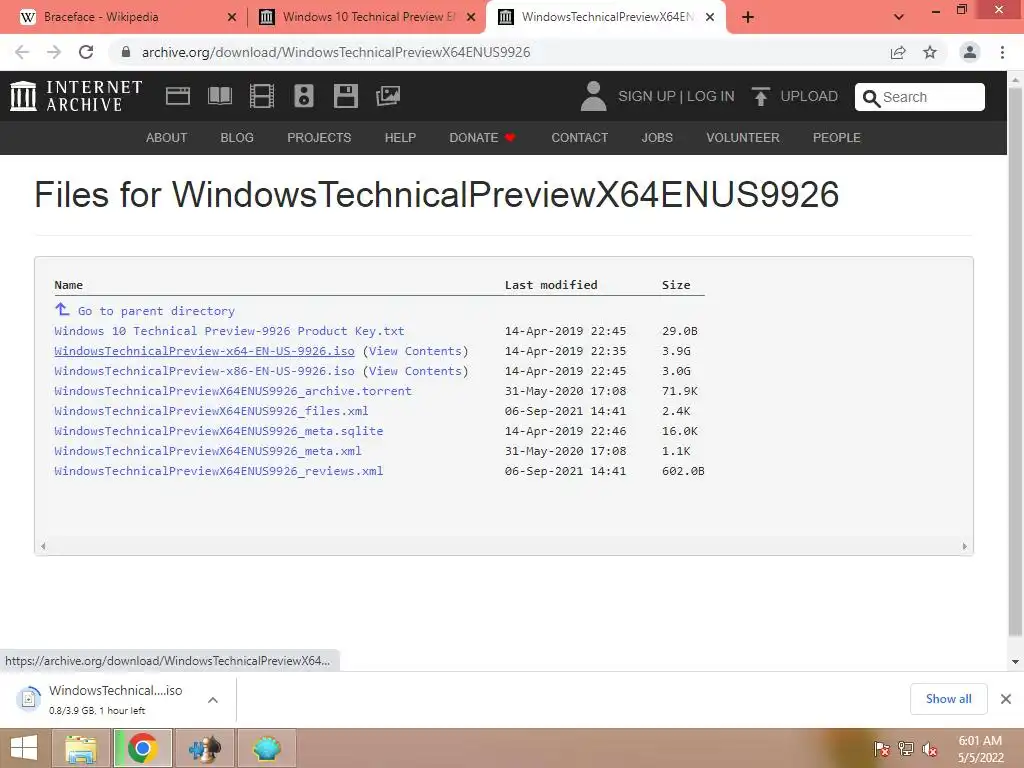Screen dimensions: 1024x768
Task: Click the Action Center flag tray icon
Action: click(882, 749)
